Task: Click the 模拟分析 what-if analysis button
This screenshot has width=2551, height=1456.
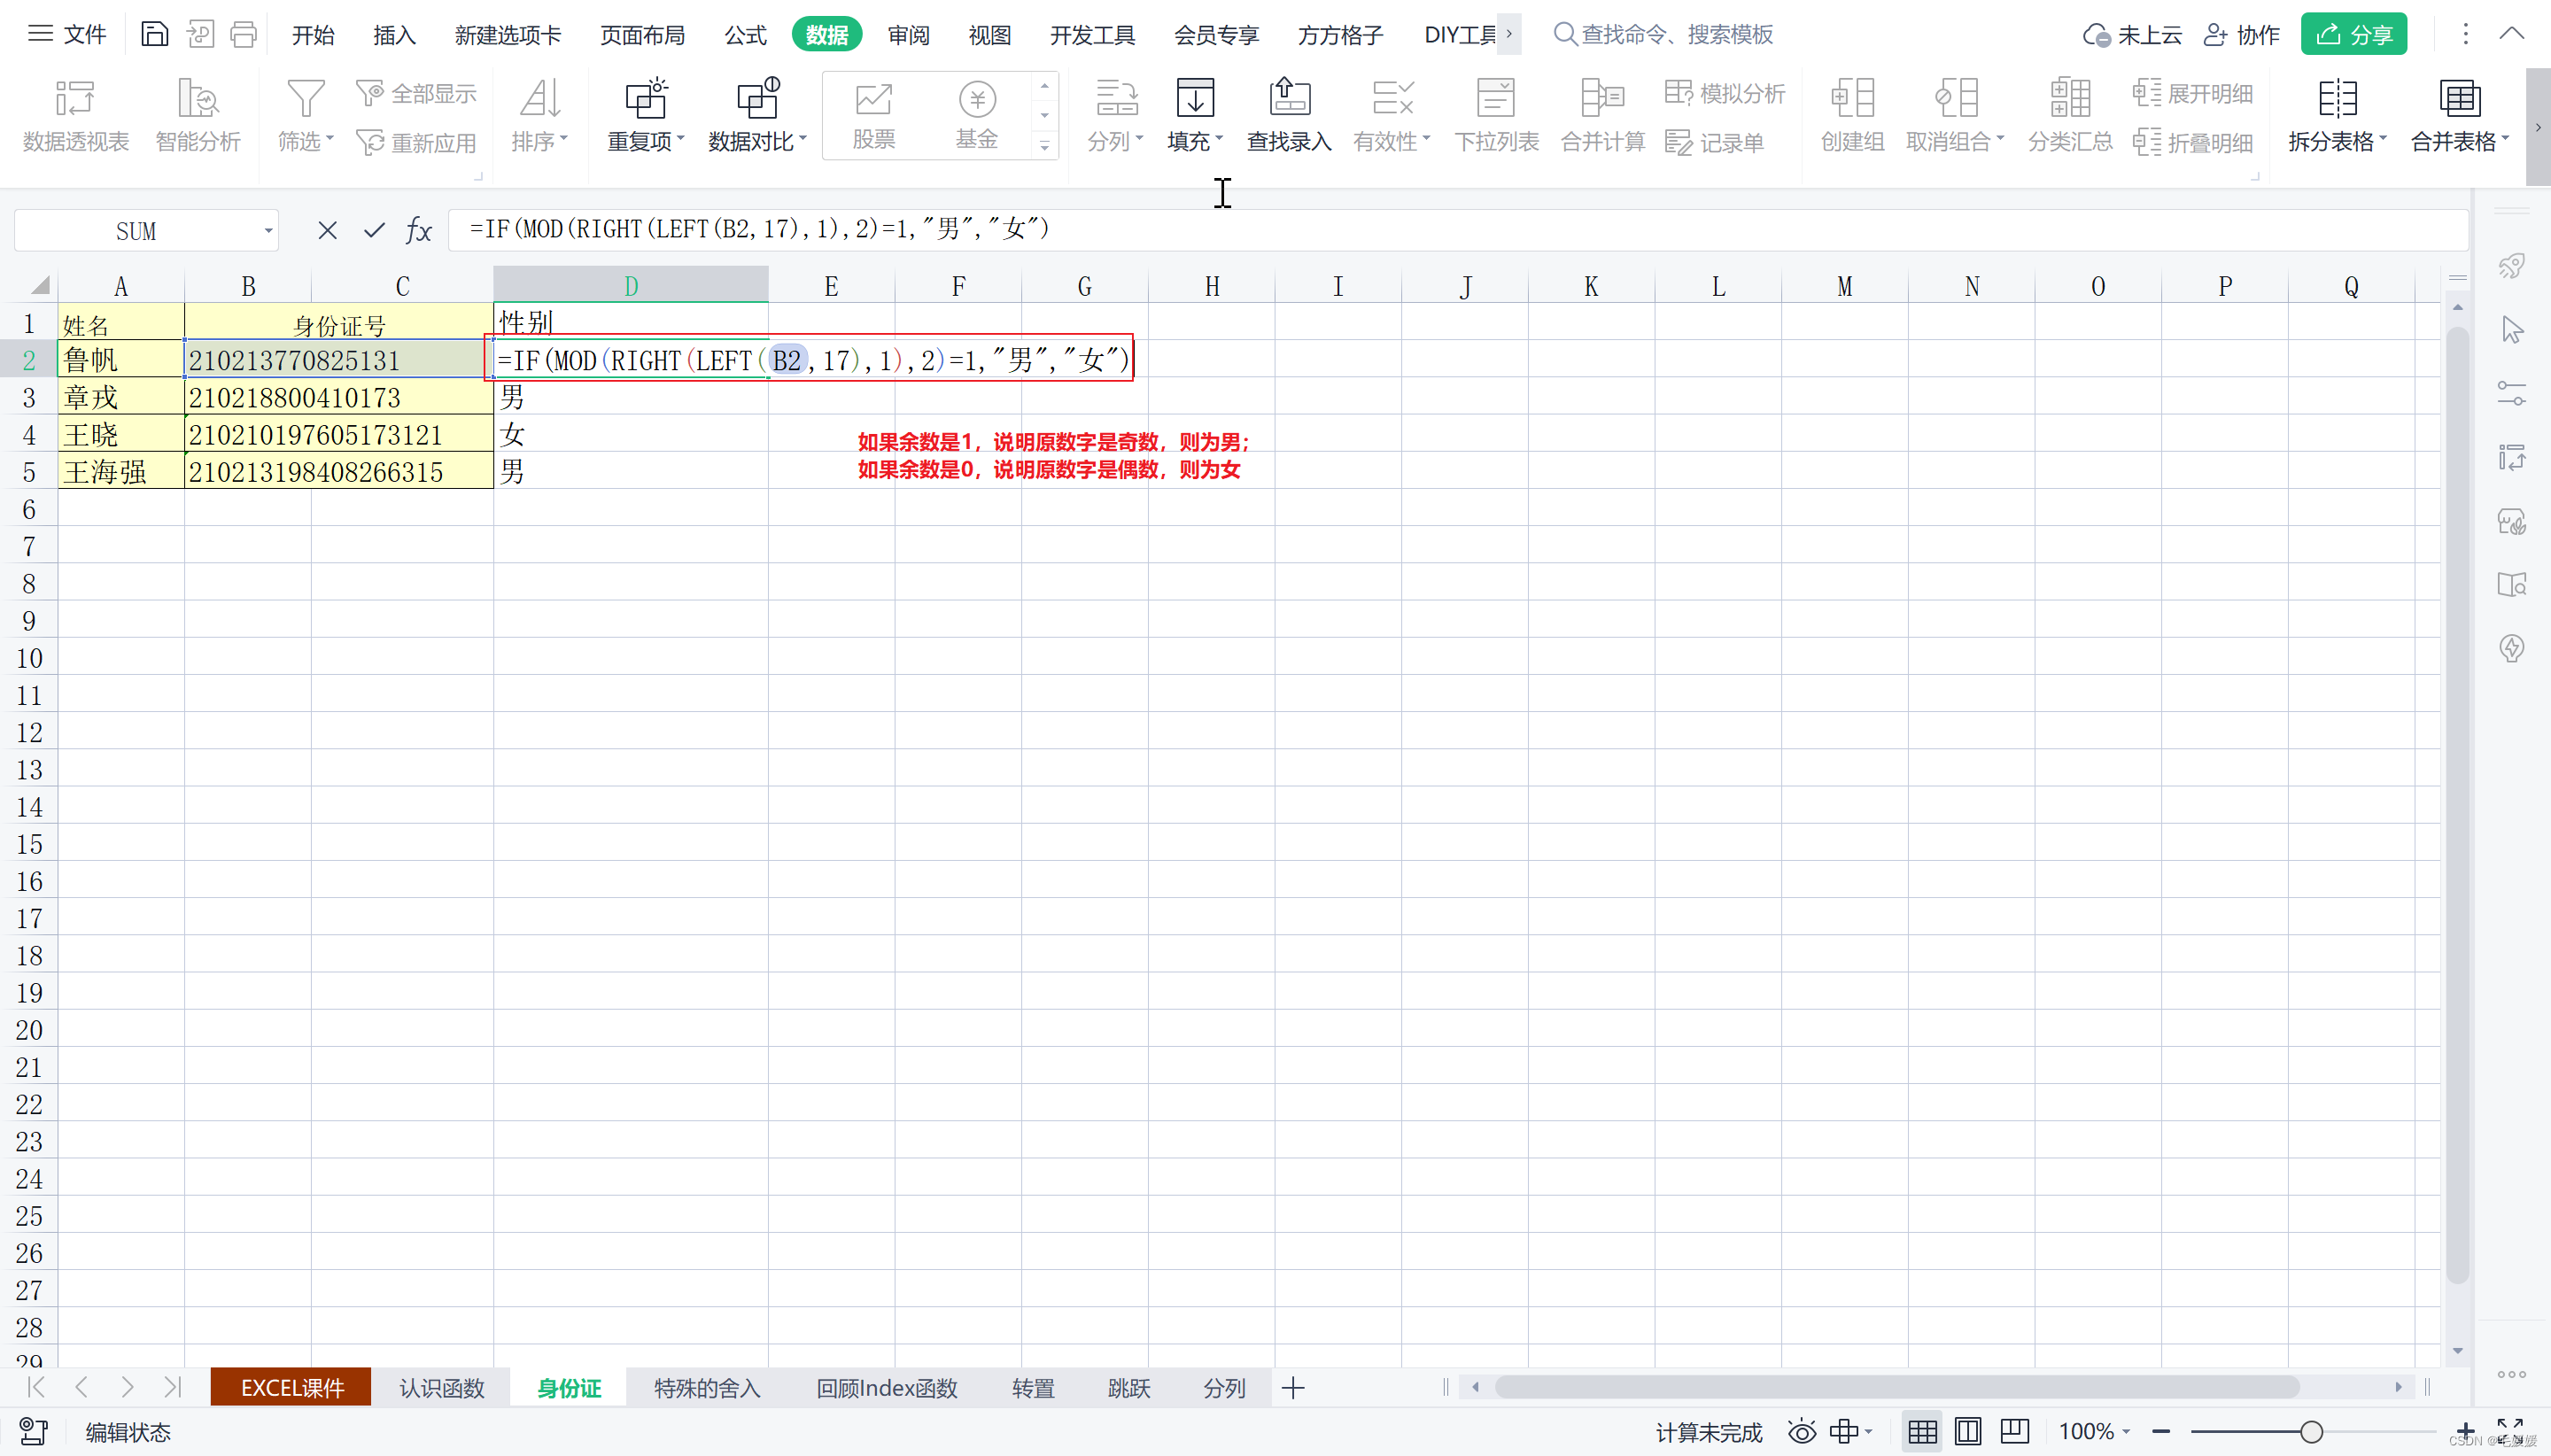Action: 1724,94
